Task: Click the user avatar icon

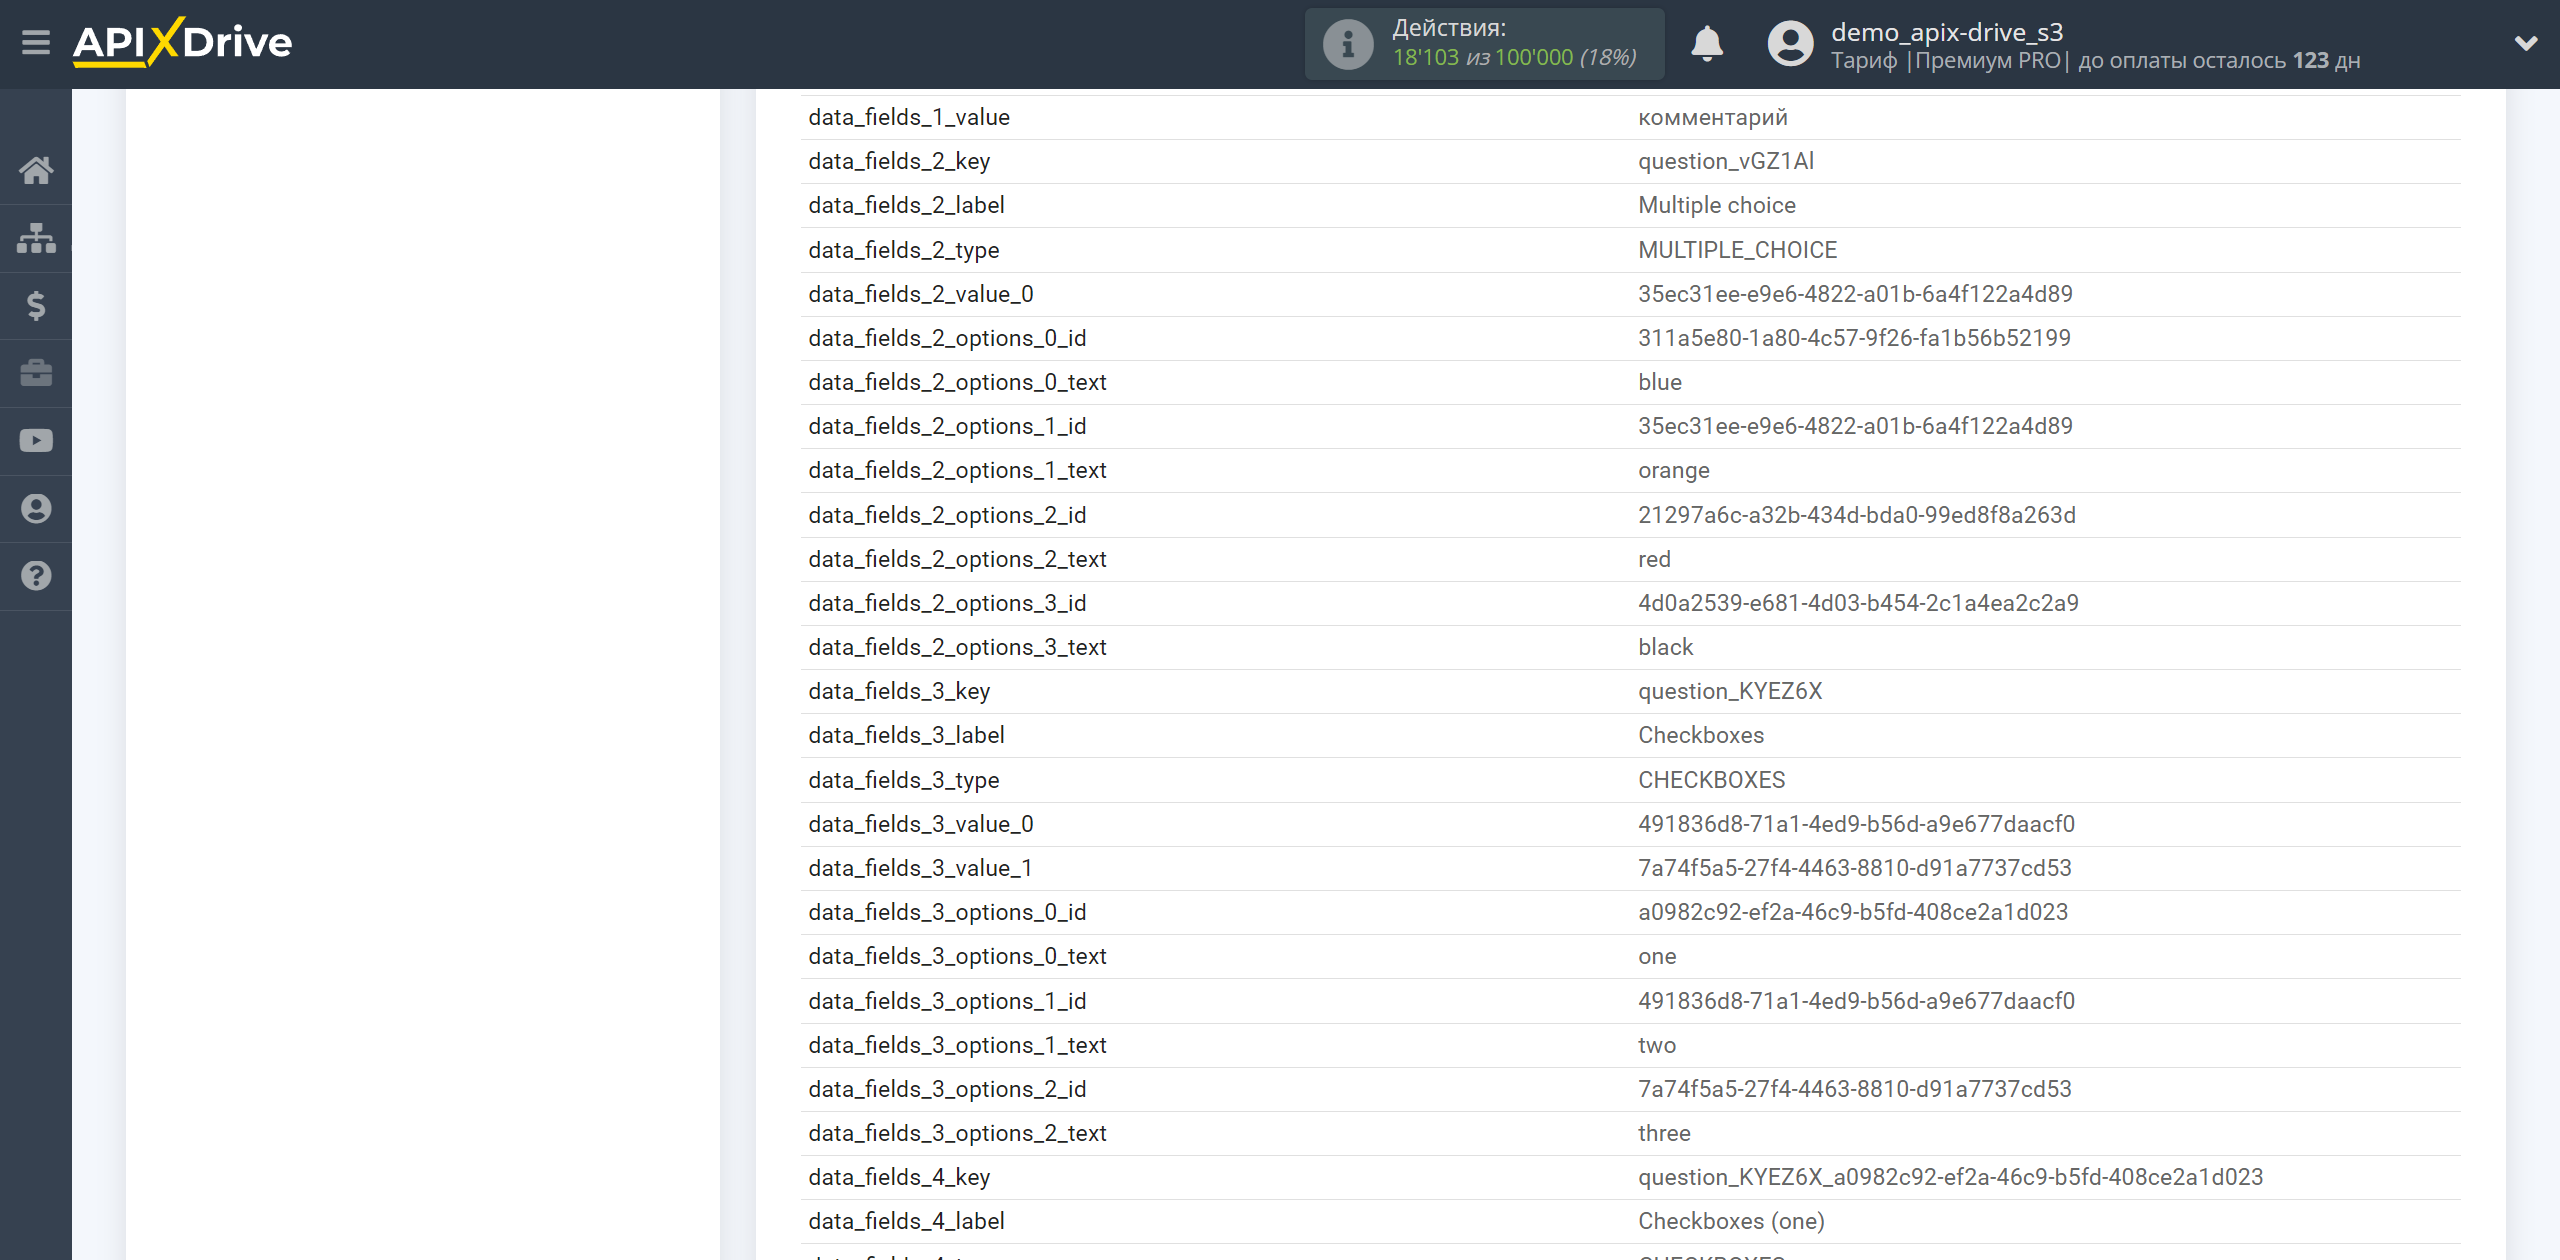Action: [x=1790, y=44]
